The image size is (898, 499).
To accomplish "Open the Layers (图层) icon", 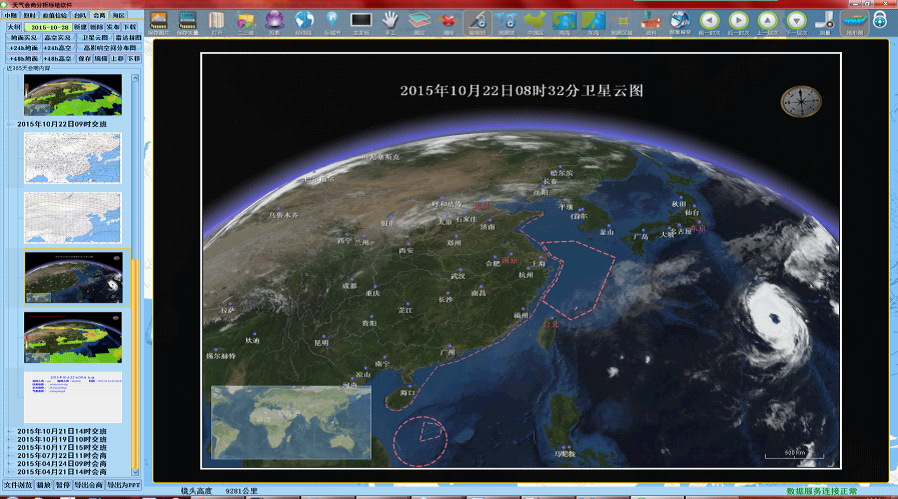I will (419, 23).
